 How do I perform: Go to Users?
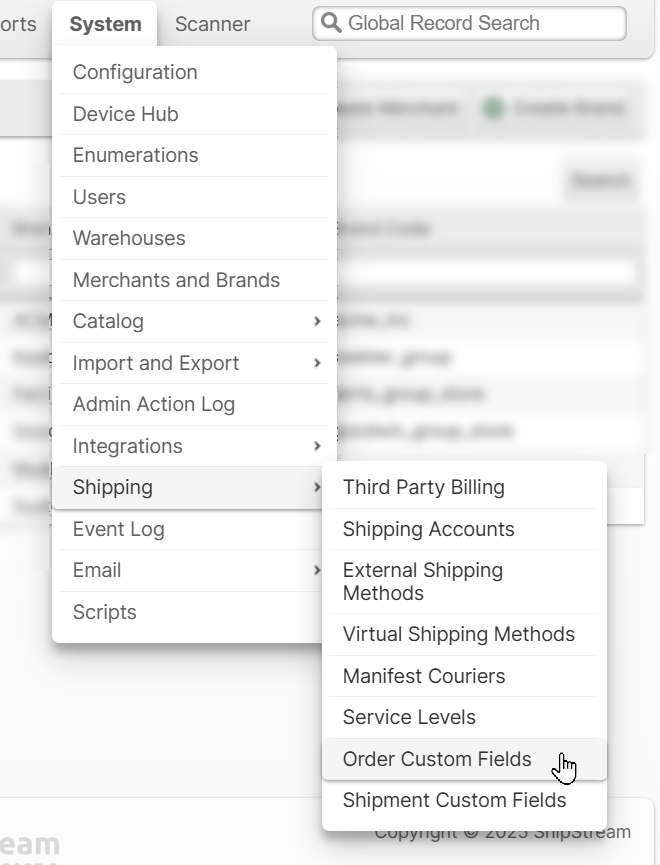99,197
